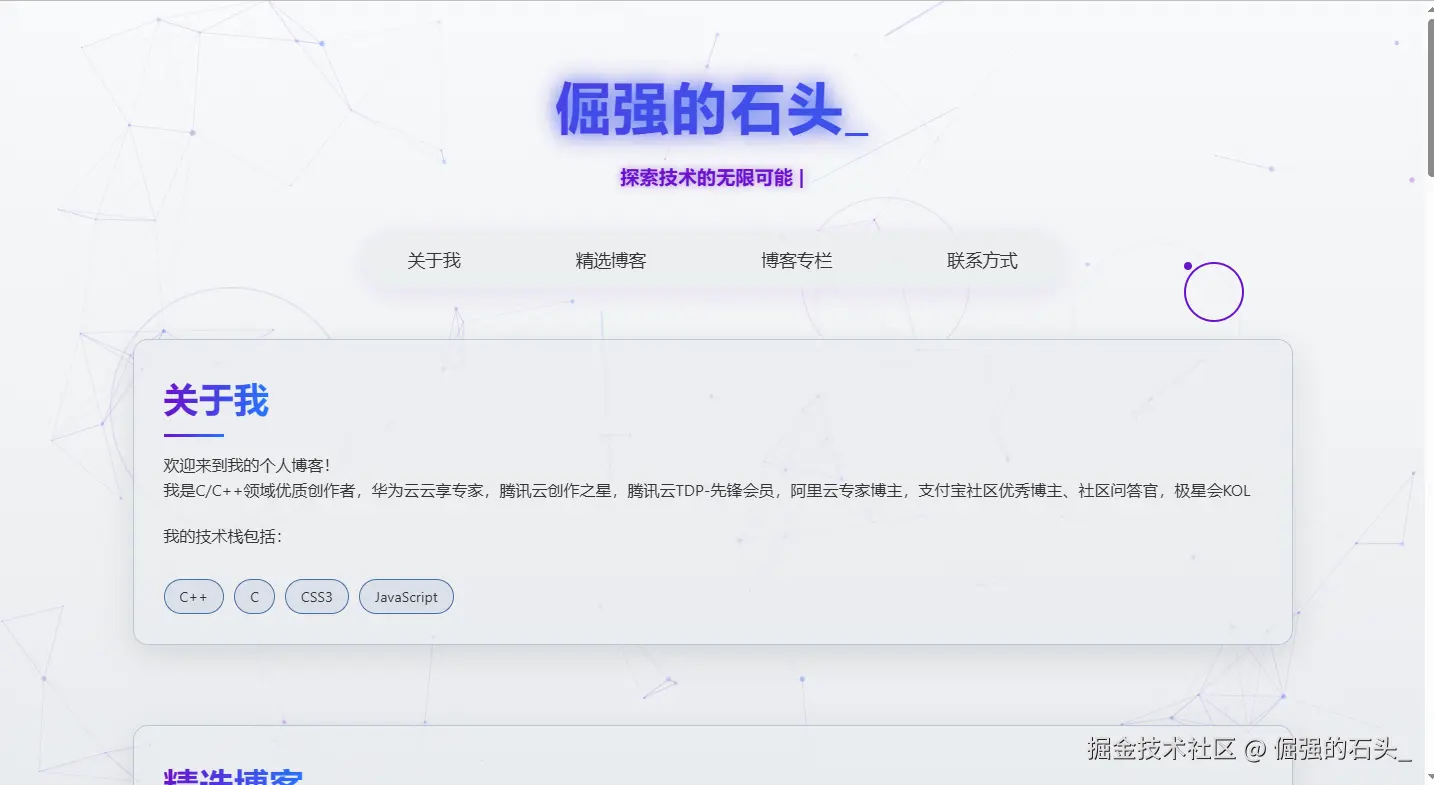Screen dimensions: 1434x785
Task: Click the tagline 探索技术的无限可能
Action: pyautogui.click(x=710, y=177)
